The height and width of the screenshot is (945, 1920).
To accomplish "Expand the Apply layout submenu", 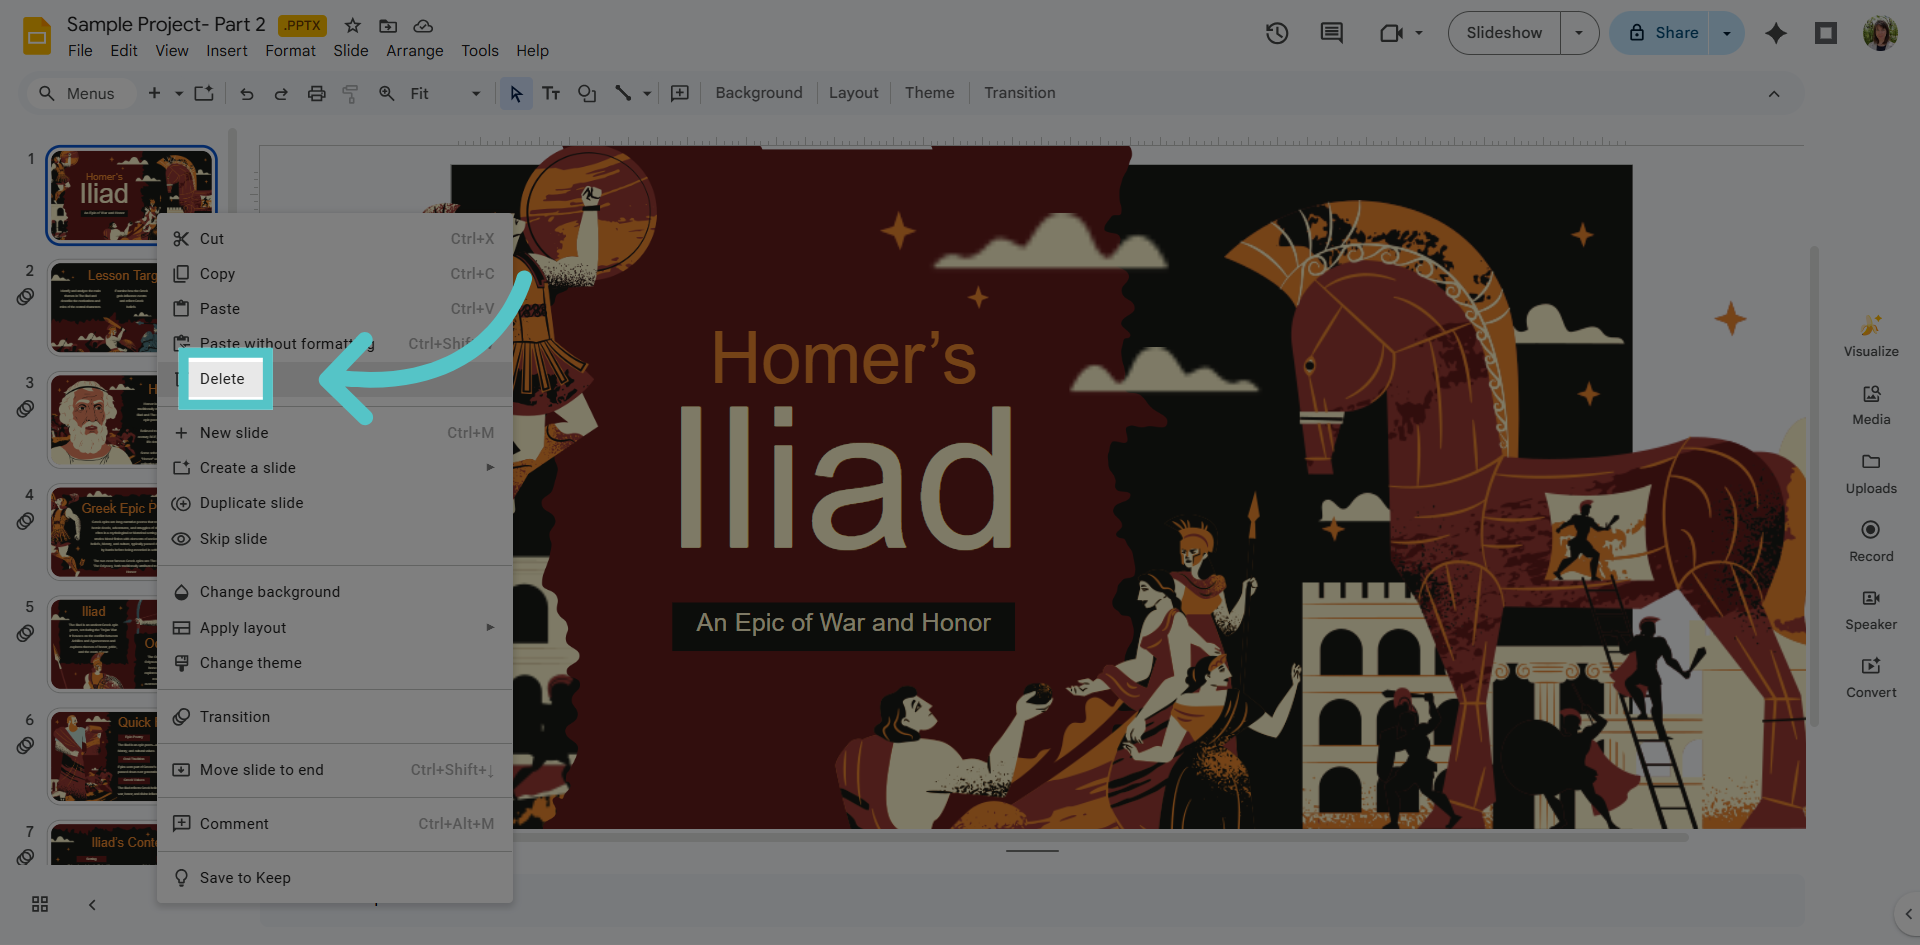I will coord(490,627).
